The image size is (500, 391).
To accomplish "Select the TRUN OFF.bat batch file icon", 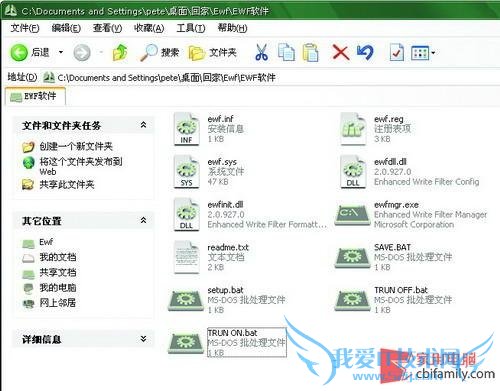I will [x=353, y=300].
